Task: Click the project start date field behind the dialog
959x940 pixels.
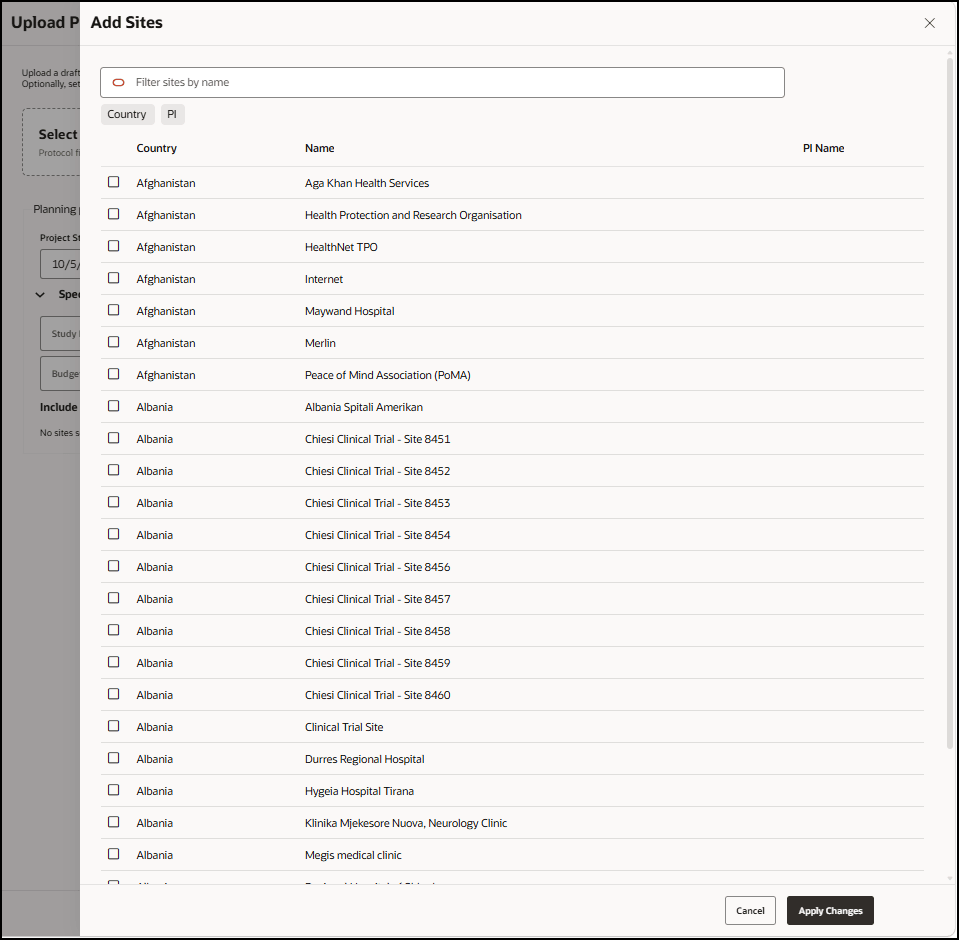Action: [60, 264]
